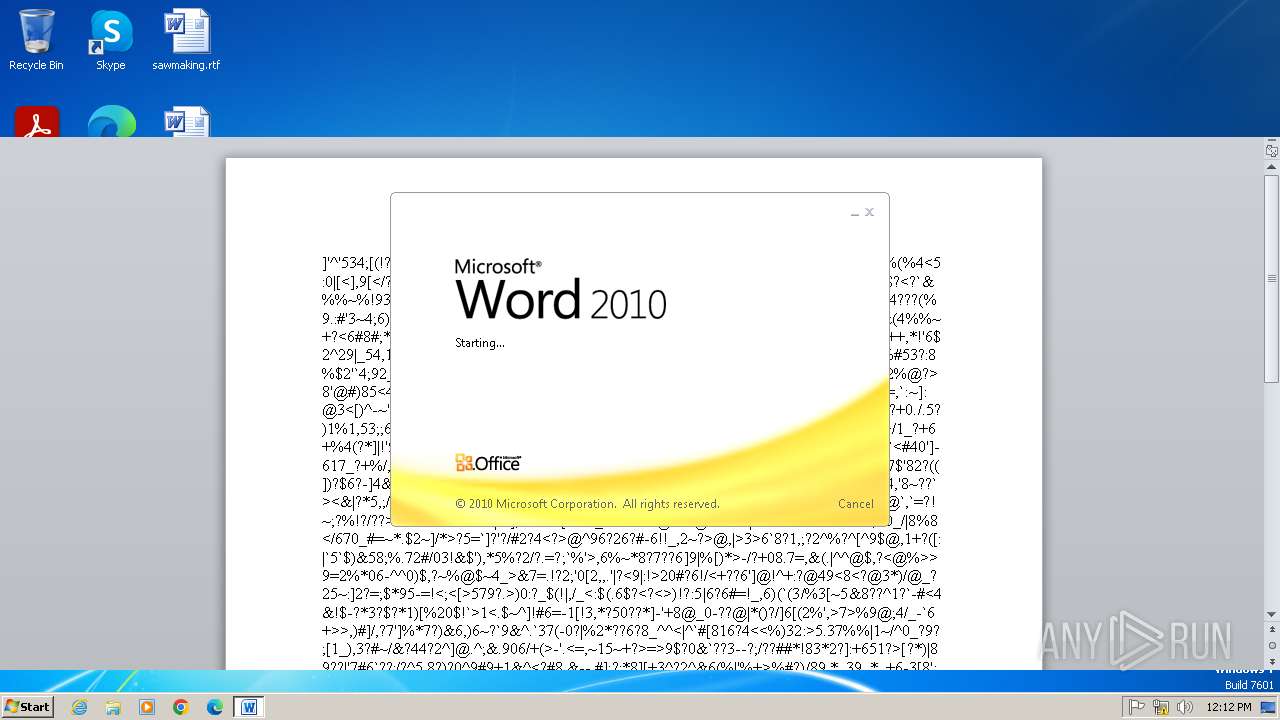Open the Action Center flag icon
Viewport: 1280px width, 720px height.
pos(1137,707)
